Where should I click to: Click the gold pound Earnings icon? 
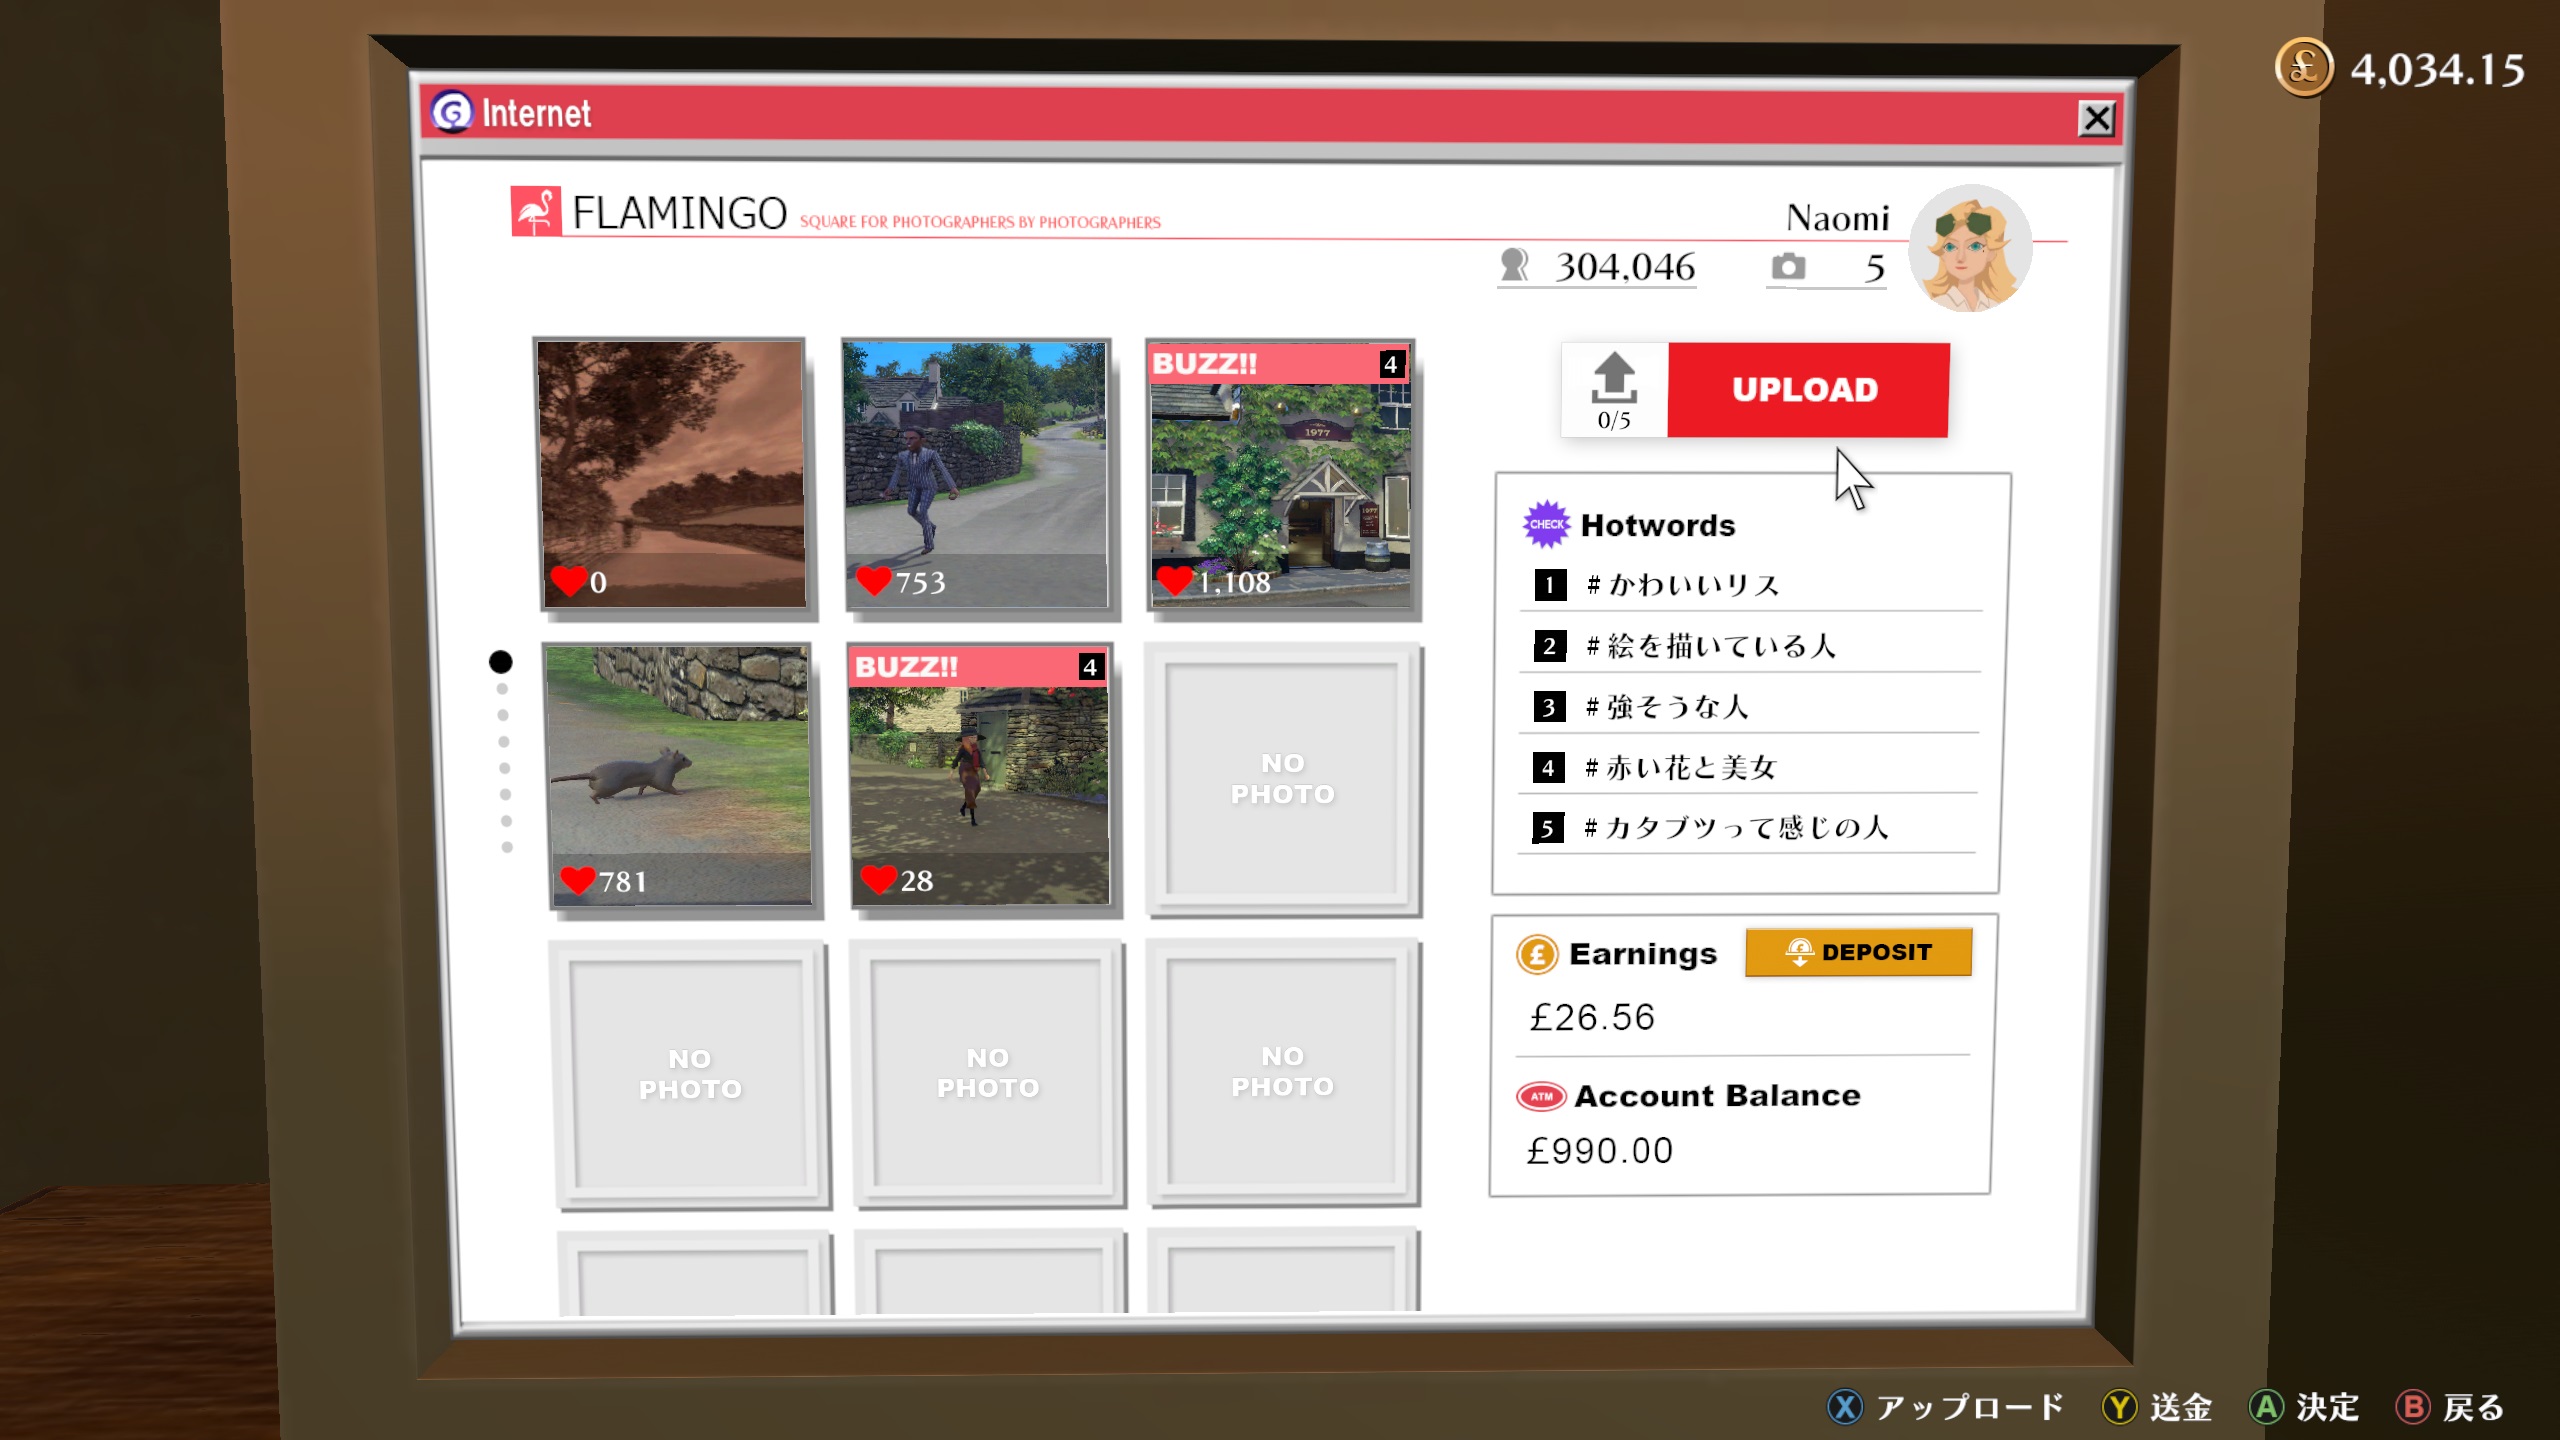1537,954
